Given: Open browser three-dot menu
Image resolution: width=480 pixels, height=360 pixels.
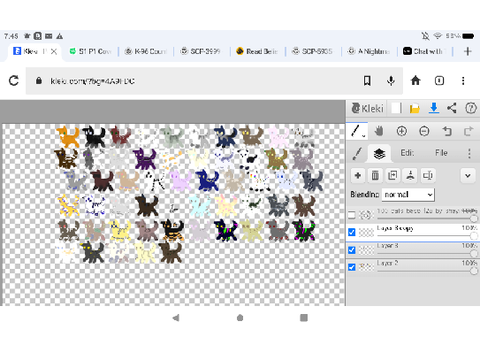Looking at the screenshot, I should (463, 81).
